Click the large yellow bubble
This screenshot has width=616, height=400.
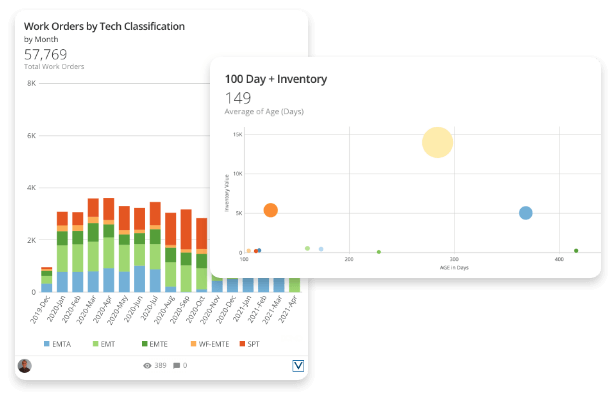point(437,142)
